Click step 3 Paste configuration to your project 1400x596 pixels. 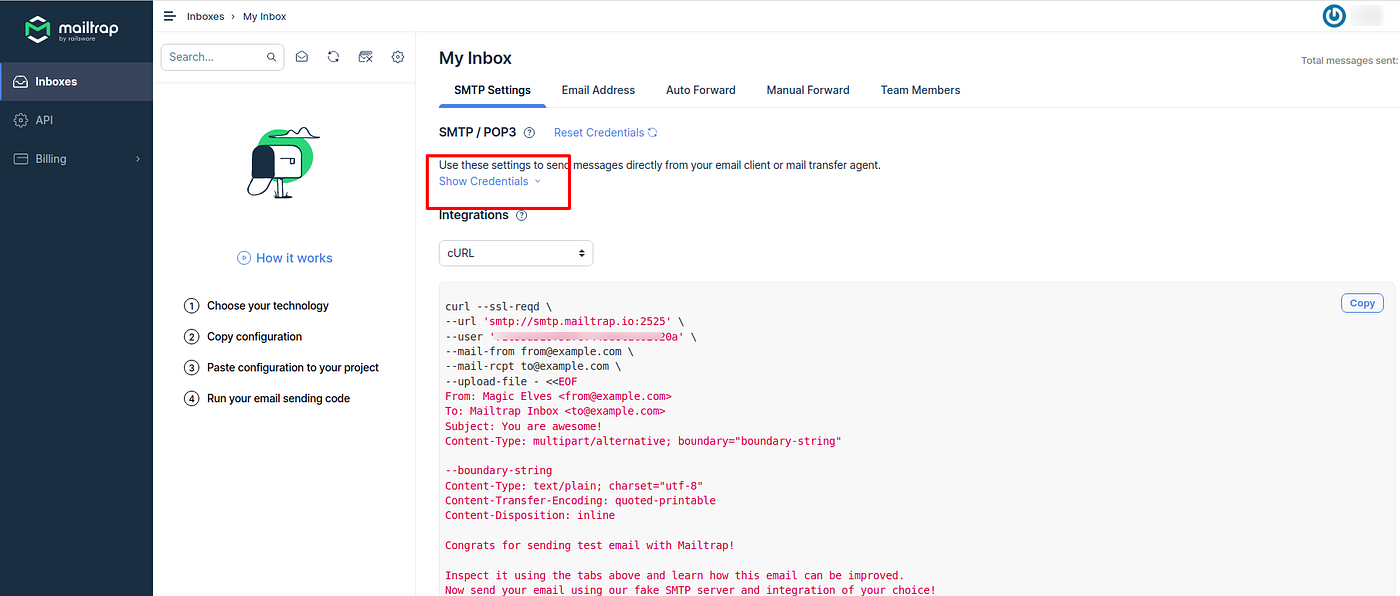click(x=281, y=368)
